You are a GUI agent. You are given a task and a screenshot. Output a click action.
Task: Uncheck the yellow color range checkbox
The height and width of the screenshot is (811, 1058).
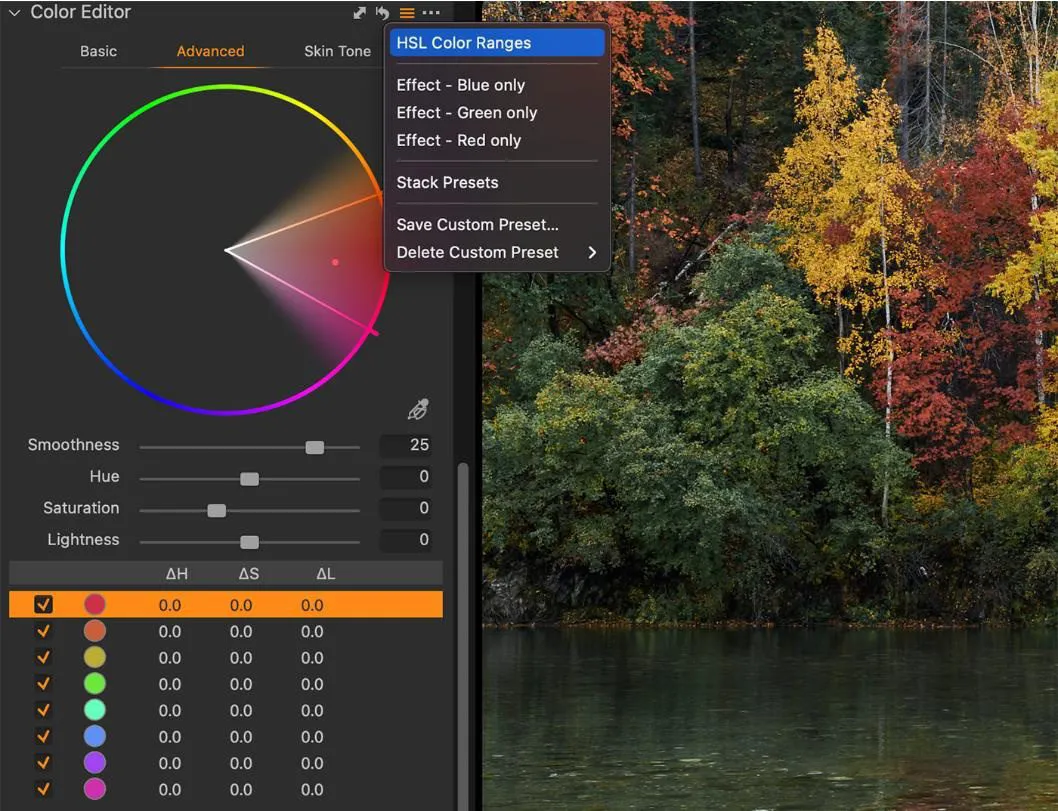(x=43, y=657)
